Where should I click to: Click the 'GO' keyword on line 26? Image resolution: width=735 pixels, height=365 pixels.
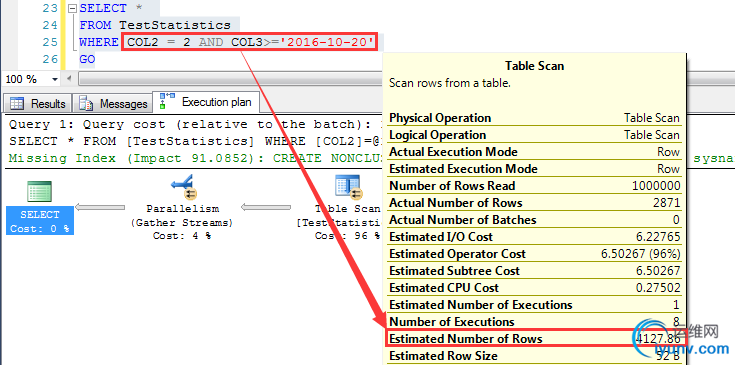point(87,59)
